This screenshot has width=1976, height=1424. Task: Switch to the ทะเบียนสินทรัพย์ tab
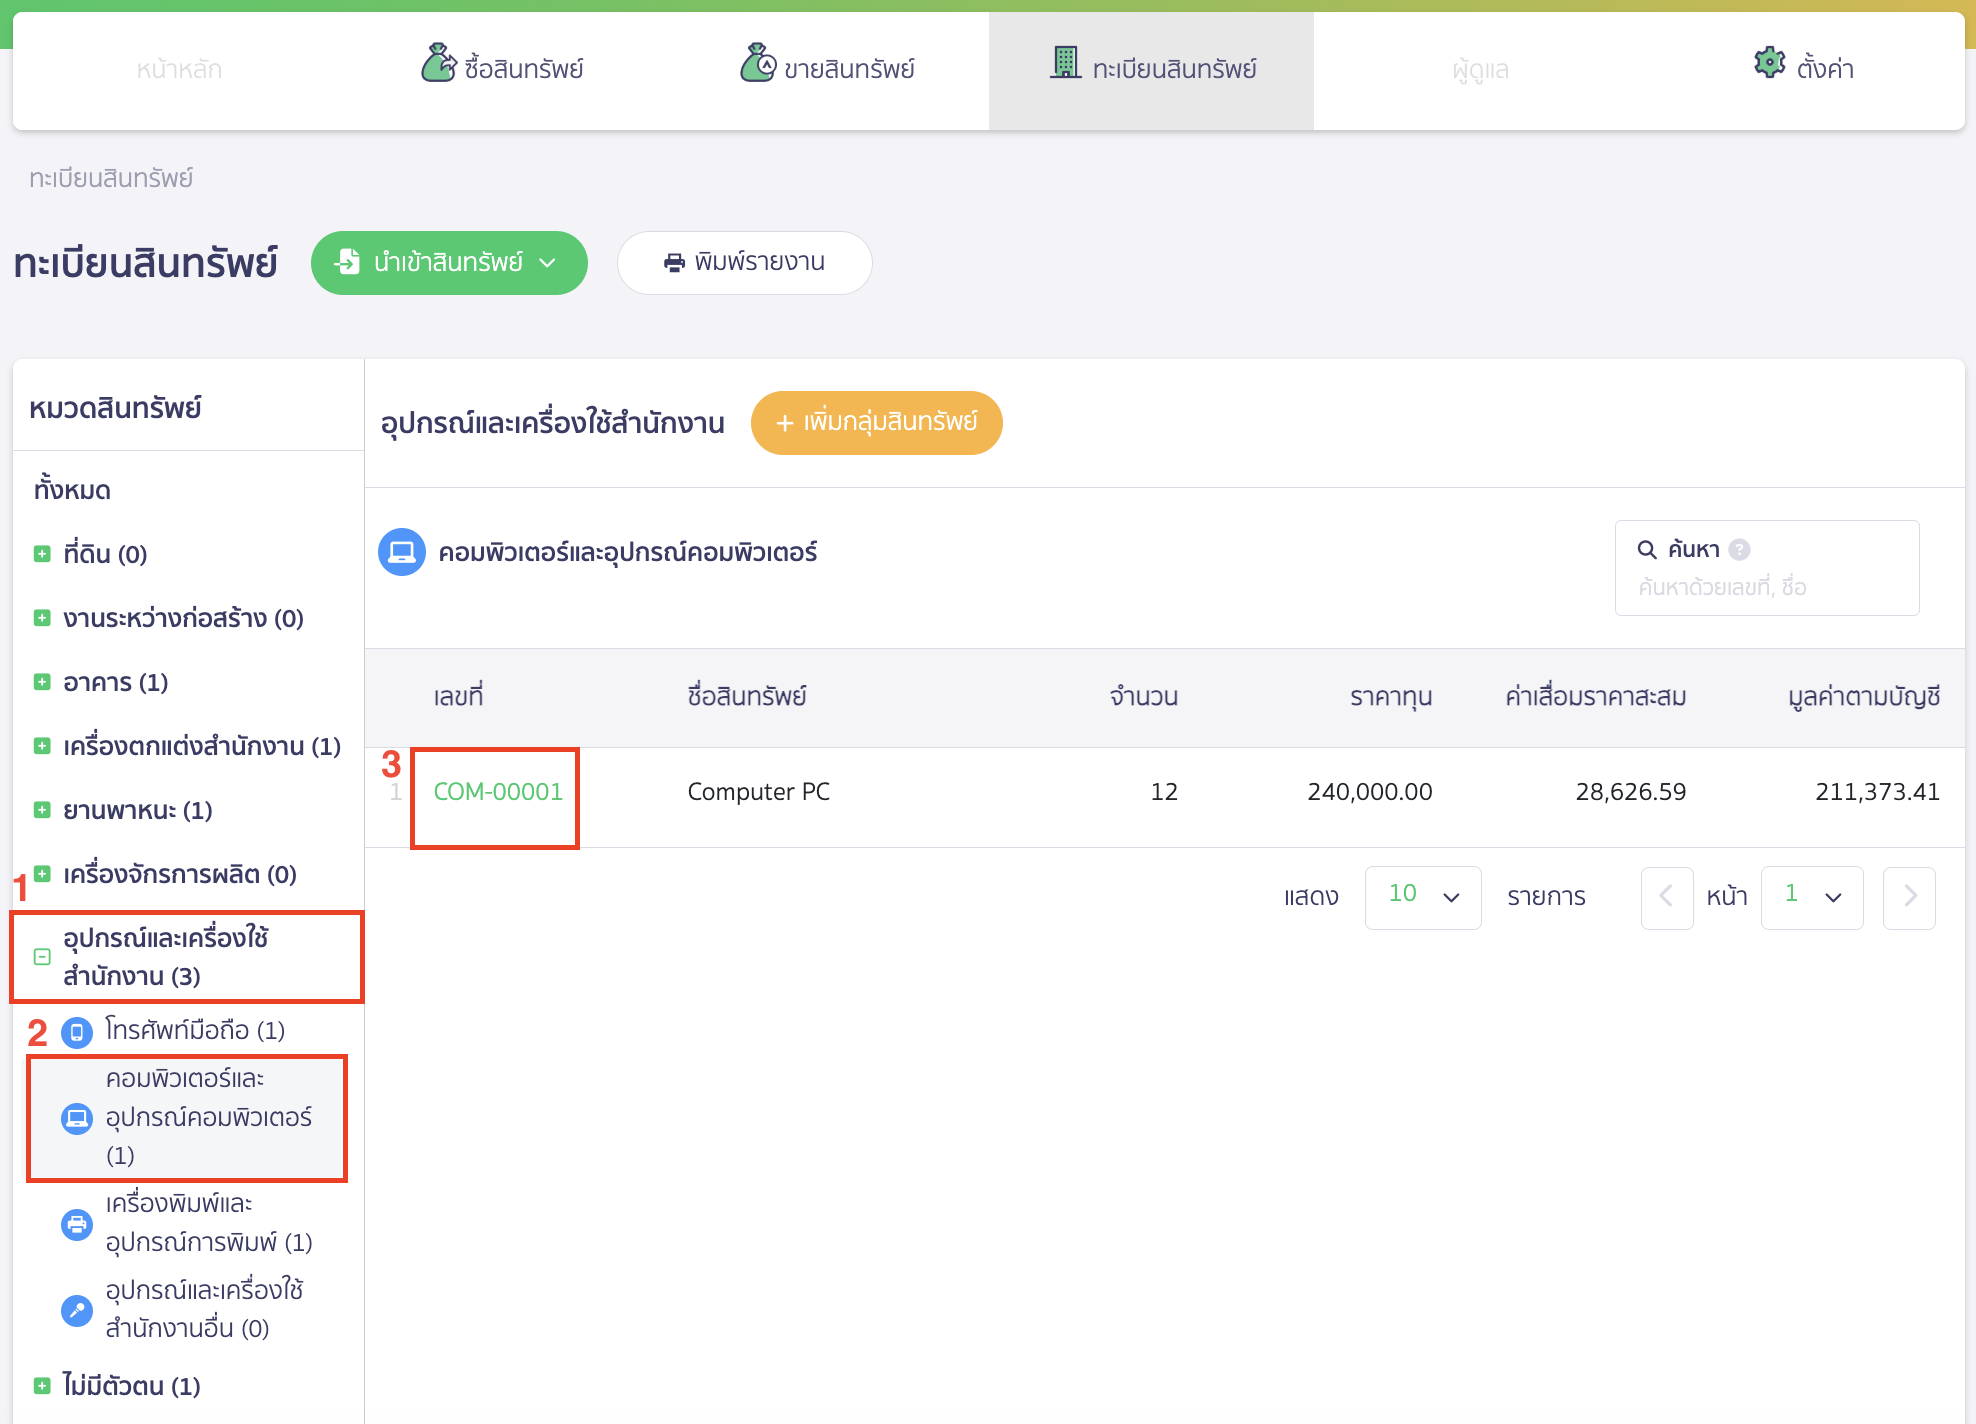1151,69
